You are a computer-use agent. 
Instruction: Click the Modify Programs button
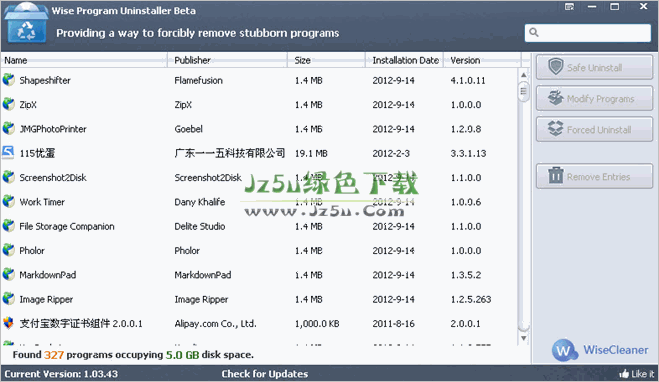click(594, 99)
